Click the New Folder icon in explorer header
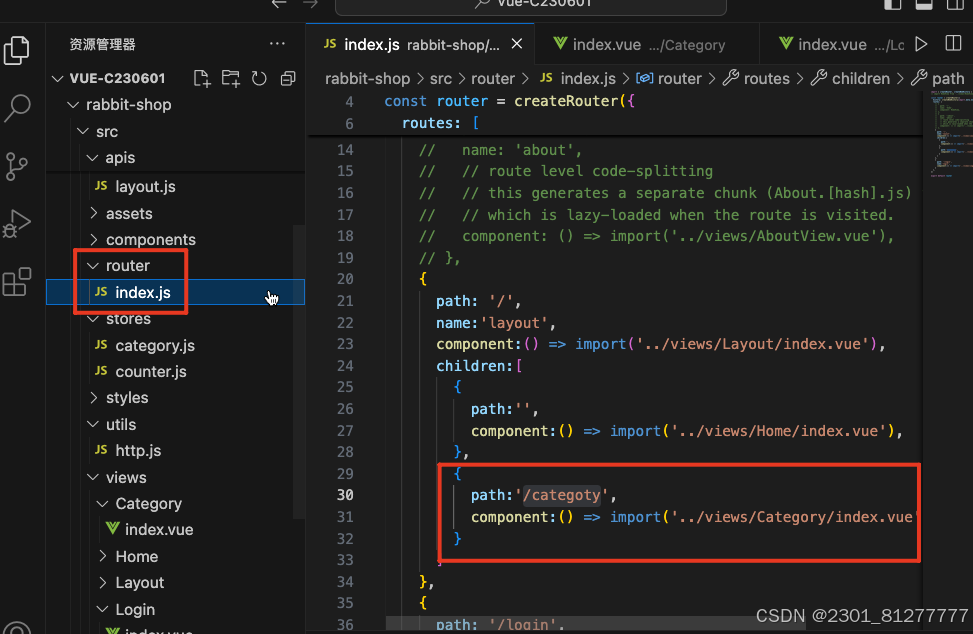The width and height of the screenshot is (973, 634). [231, 78]
